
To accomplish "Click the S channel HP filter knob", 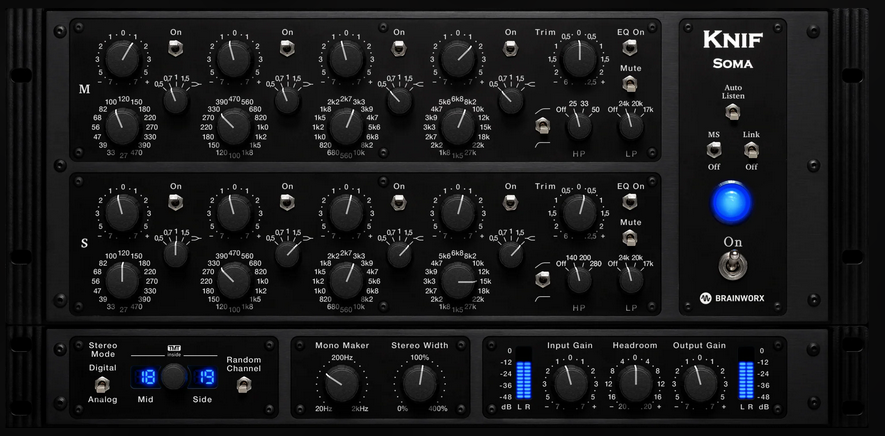I will 579,280.
